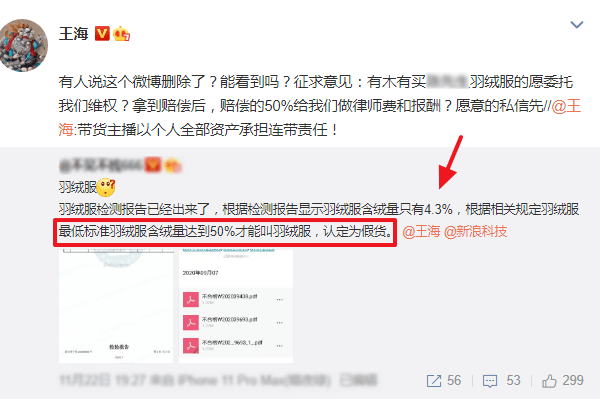Viewport: 600px width, 400px height.
Task: Open the @王 mention link in post text
Action: (566, 106)
